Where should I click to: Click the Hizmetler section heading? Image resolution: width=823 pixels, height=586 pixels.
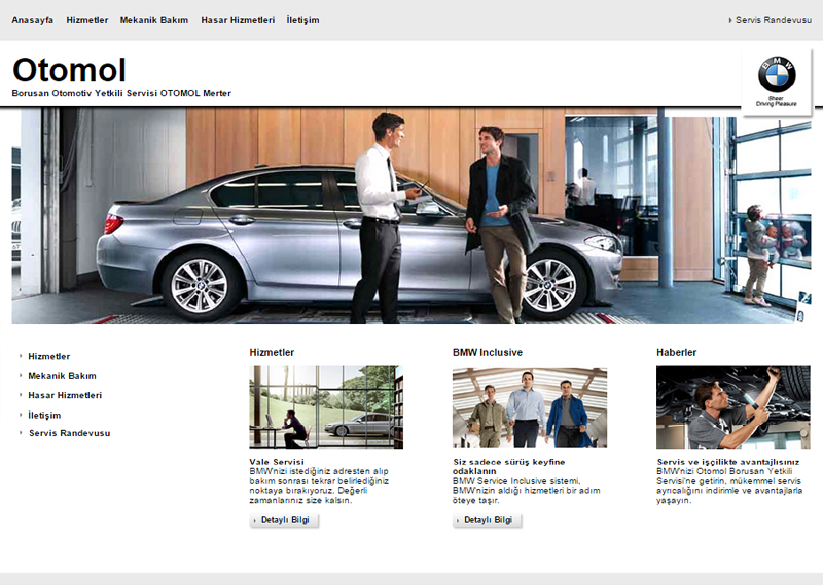(271, 352)
